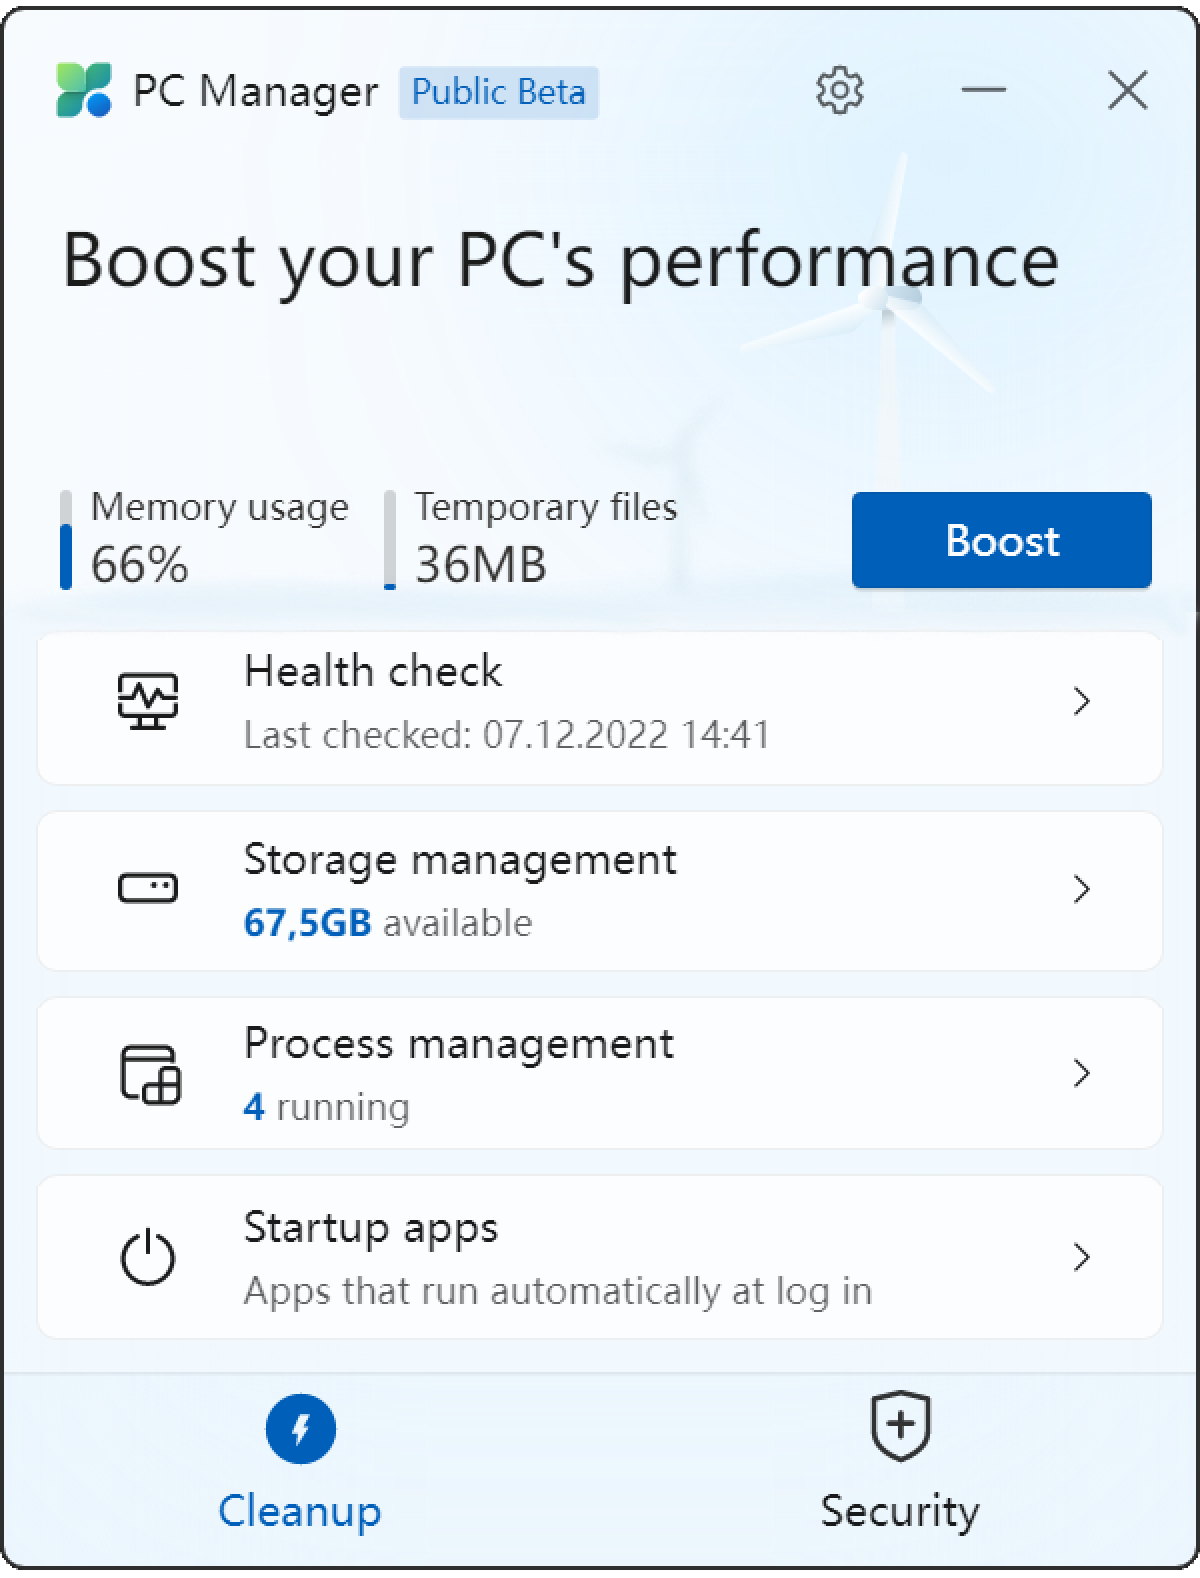
Task: Expand Storage management details
Action: click(1083, 889)
